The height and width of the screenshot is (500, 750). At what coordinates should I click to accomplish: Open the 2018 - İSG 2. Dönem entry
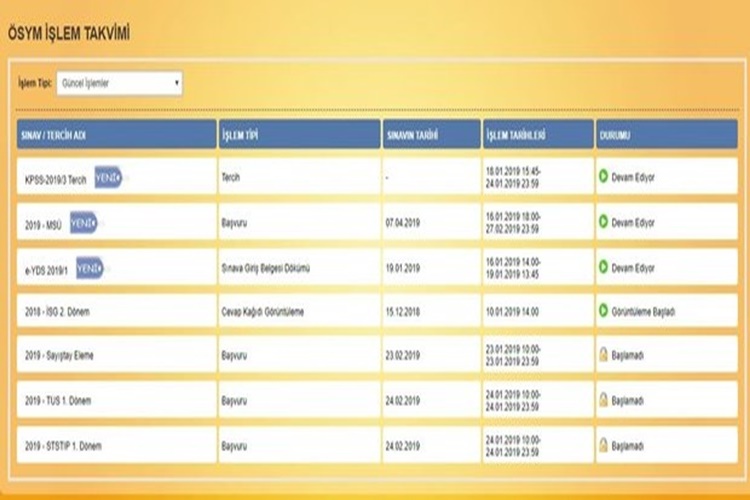[57, 312]
